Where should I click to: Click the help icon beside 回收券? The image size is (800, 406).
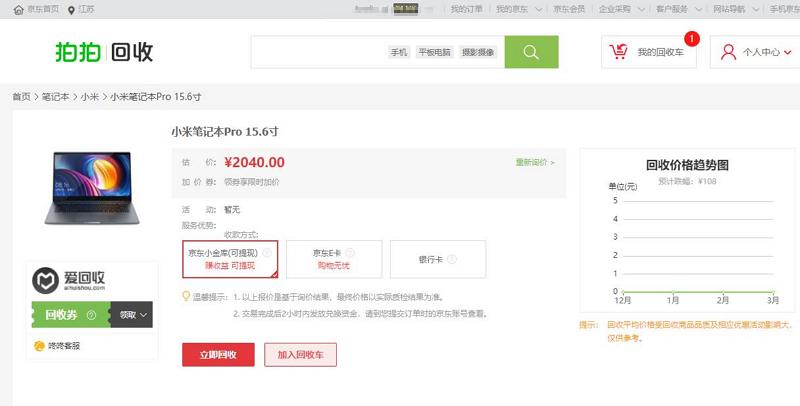point(91,315)
